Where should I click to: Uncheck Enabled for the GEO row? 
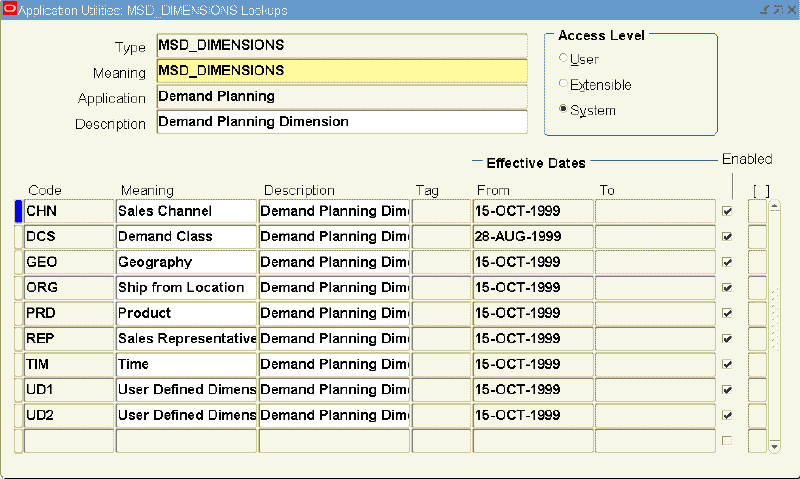[x=727, y=262]
